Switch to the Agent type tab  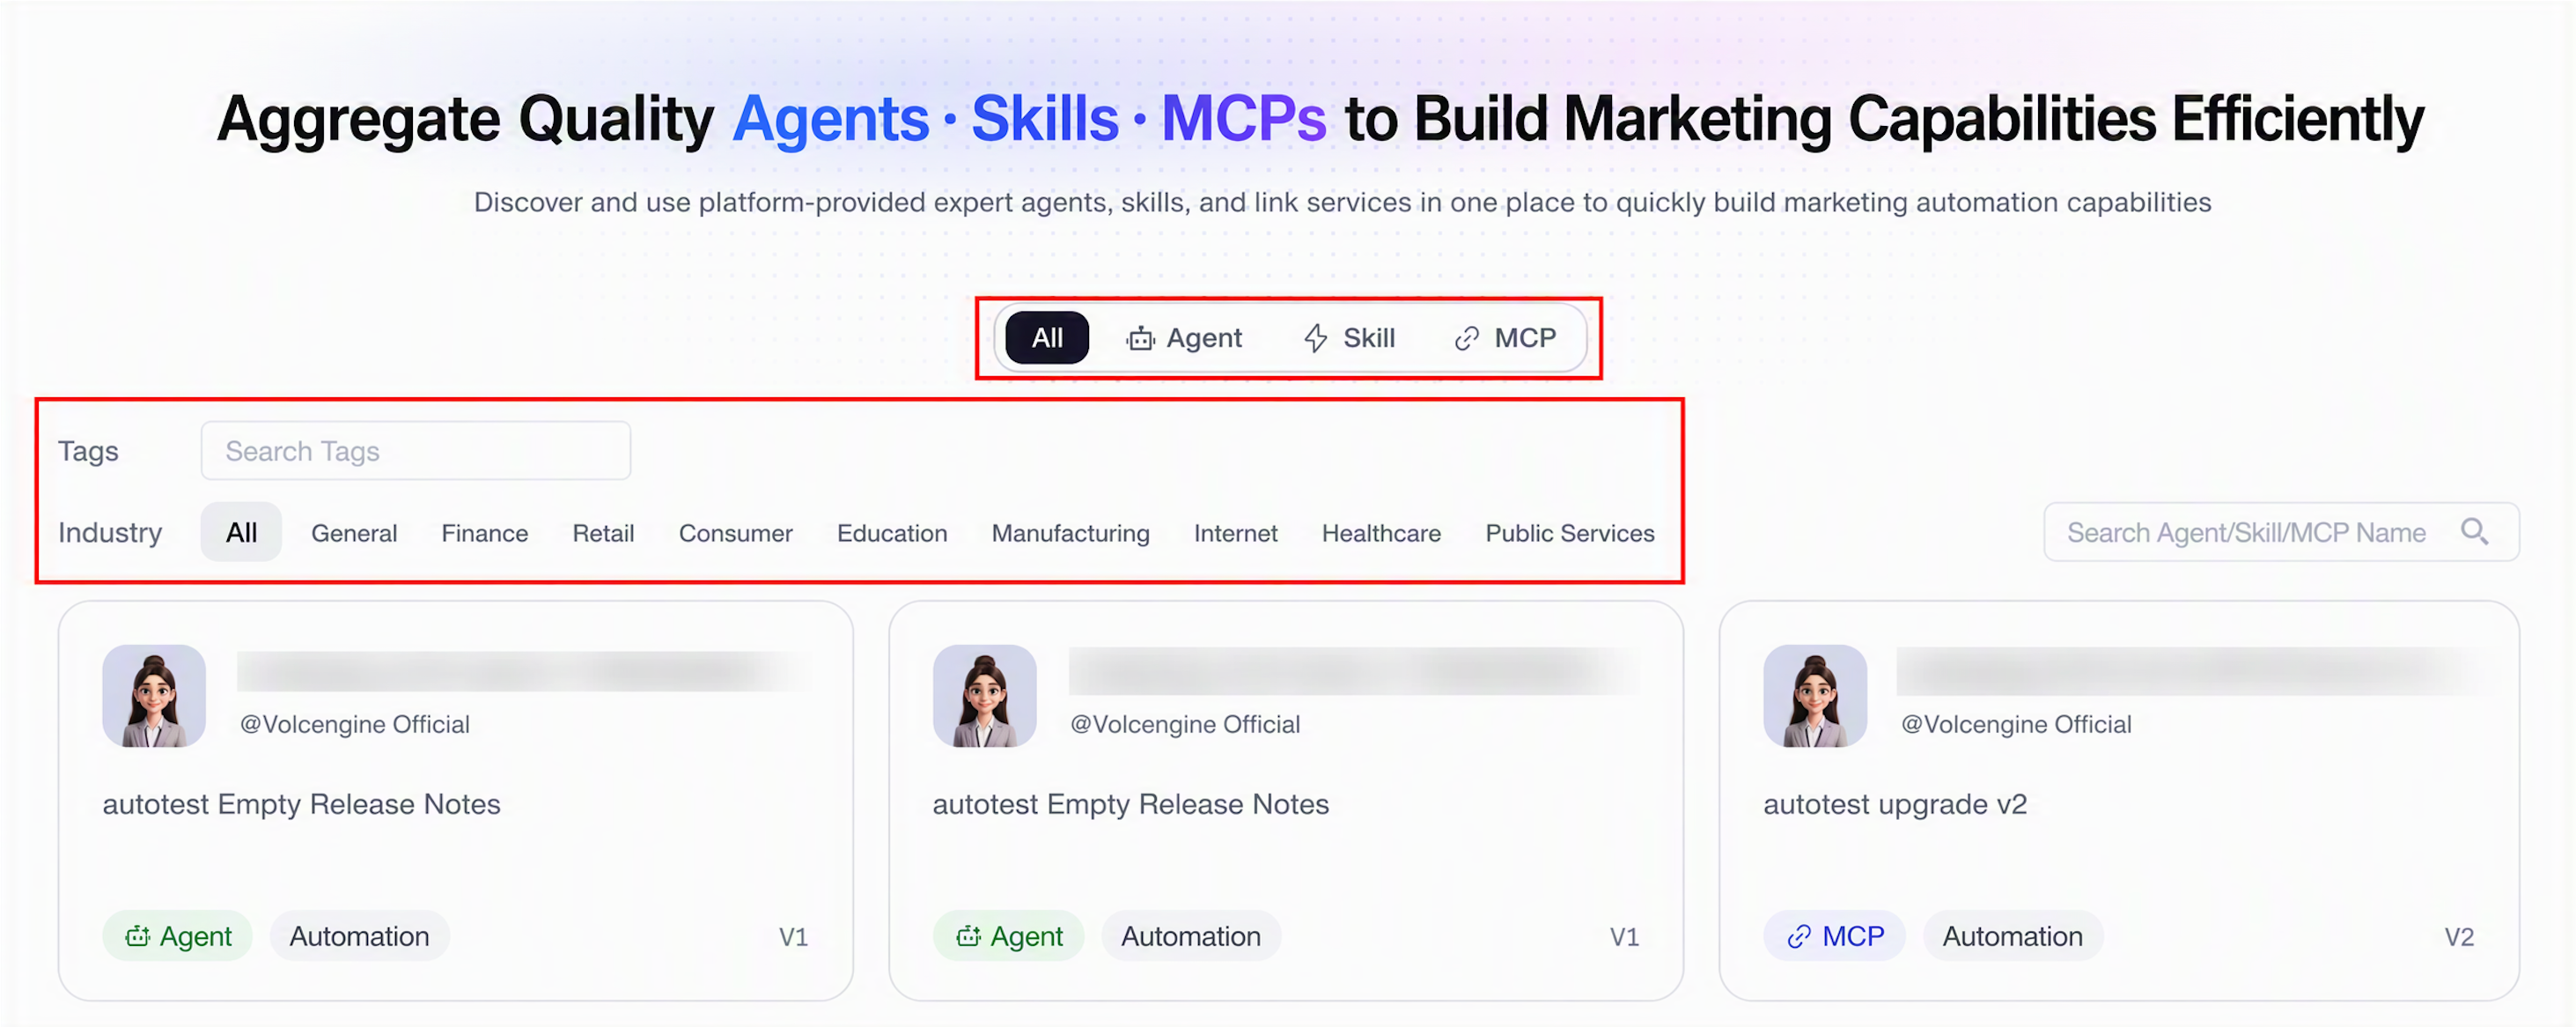pos(1184,338)
